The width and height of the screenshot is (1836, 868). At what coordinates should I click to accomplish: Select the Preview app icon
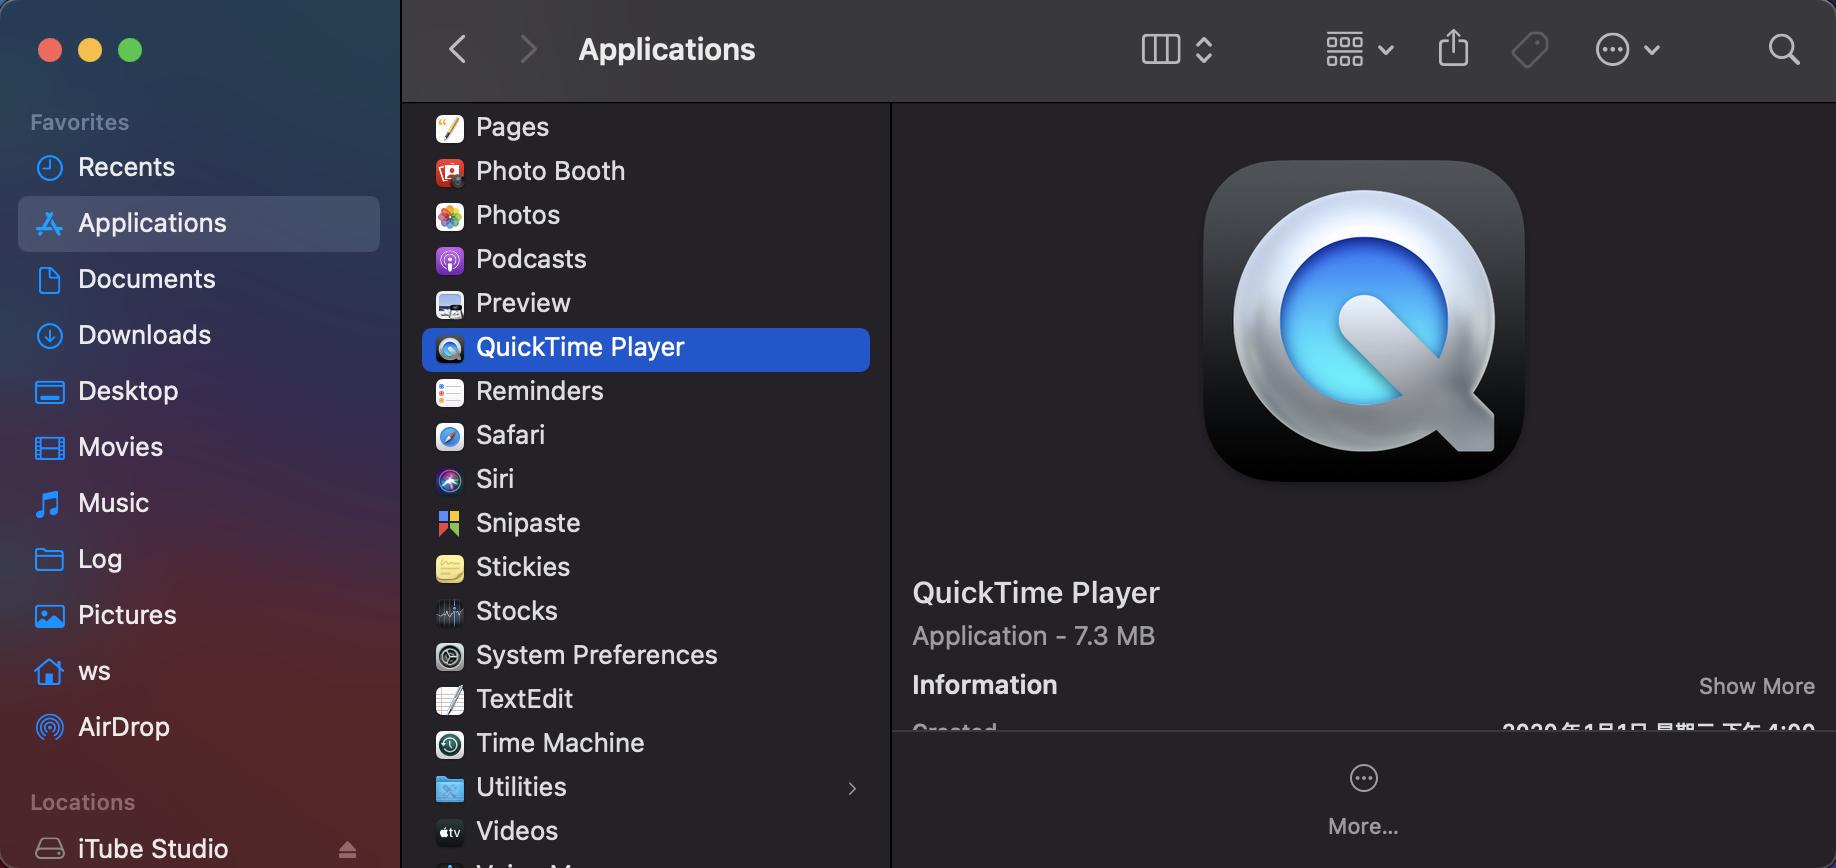[450, 304]
